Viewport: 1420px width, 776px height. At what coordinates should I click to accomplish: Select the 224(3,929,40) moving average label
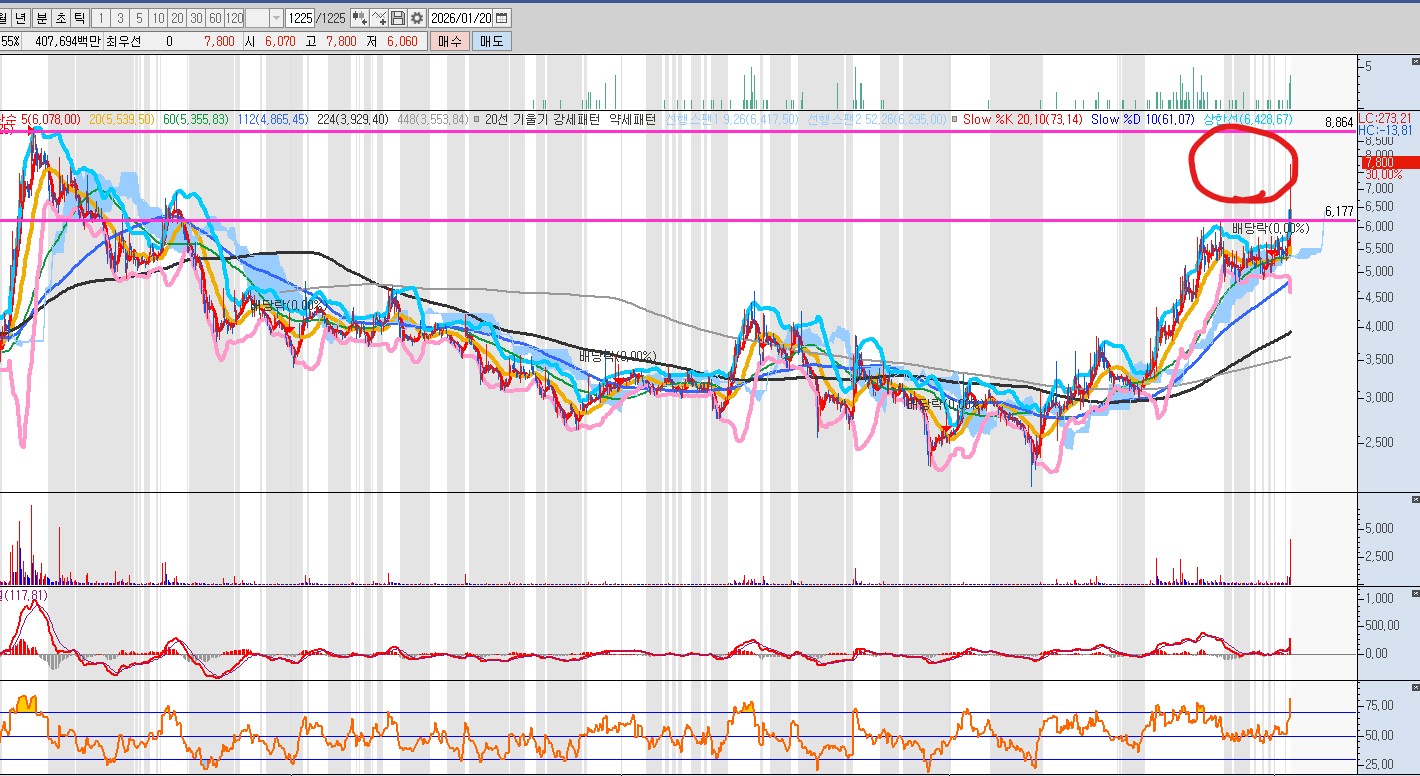point(353,119)
